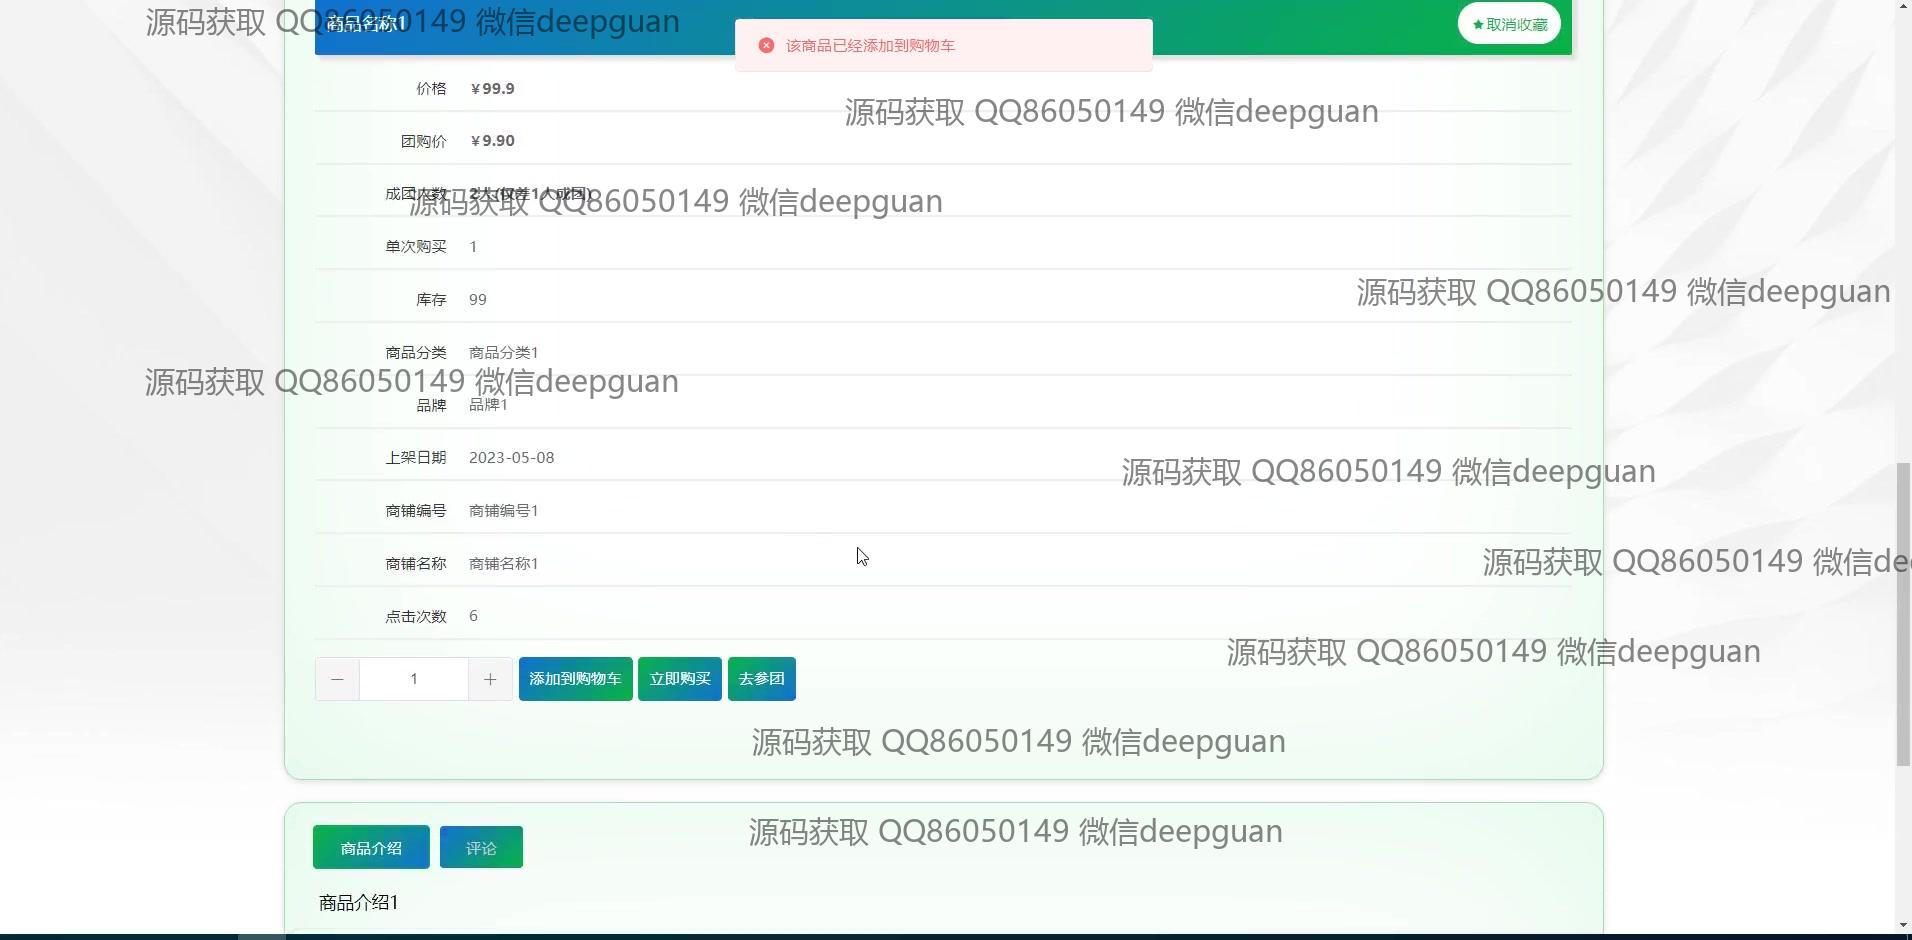Click the 商品名称1 title header
1912x940 pixels.
366,24
